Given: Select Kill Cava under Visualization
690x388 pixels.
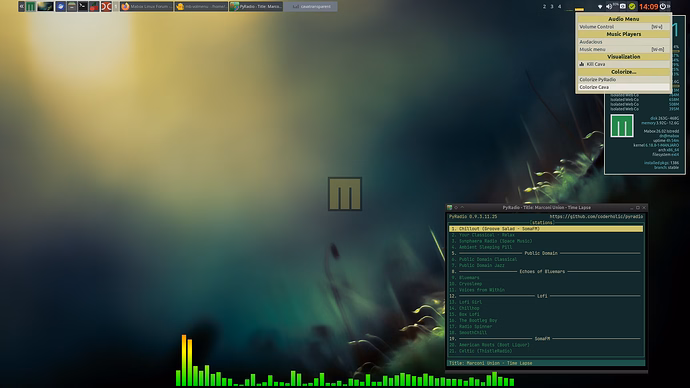Looking at the screenshot, I should pos(623,64).
